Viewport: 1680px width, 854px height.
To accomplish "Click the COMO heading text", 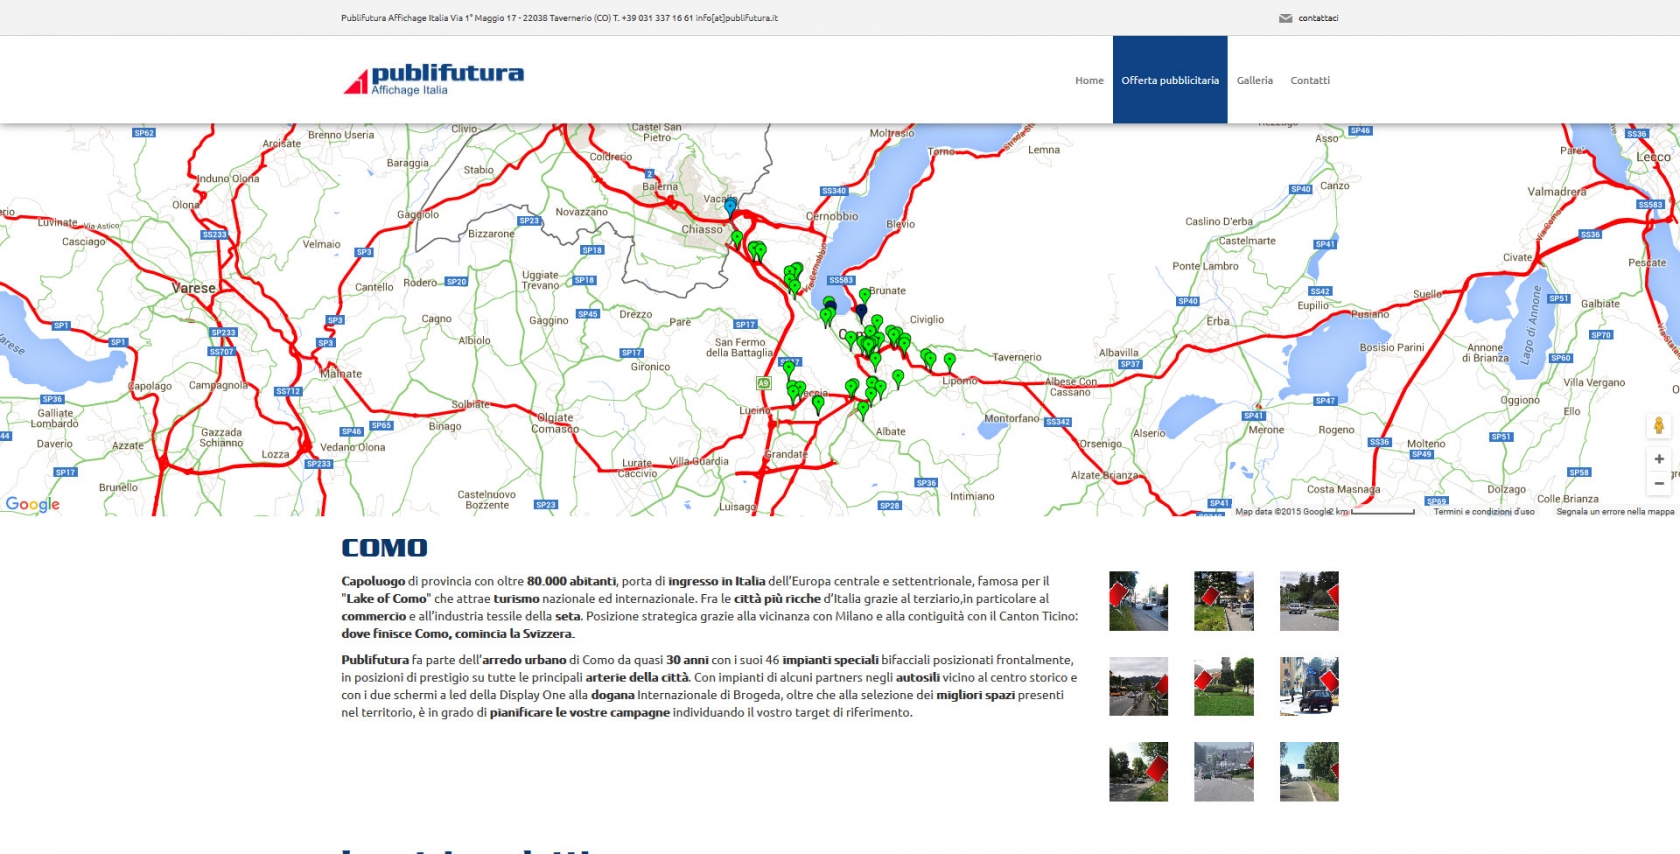I will click(384, 548).
